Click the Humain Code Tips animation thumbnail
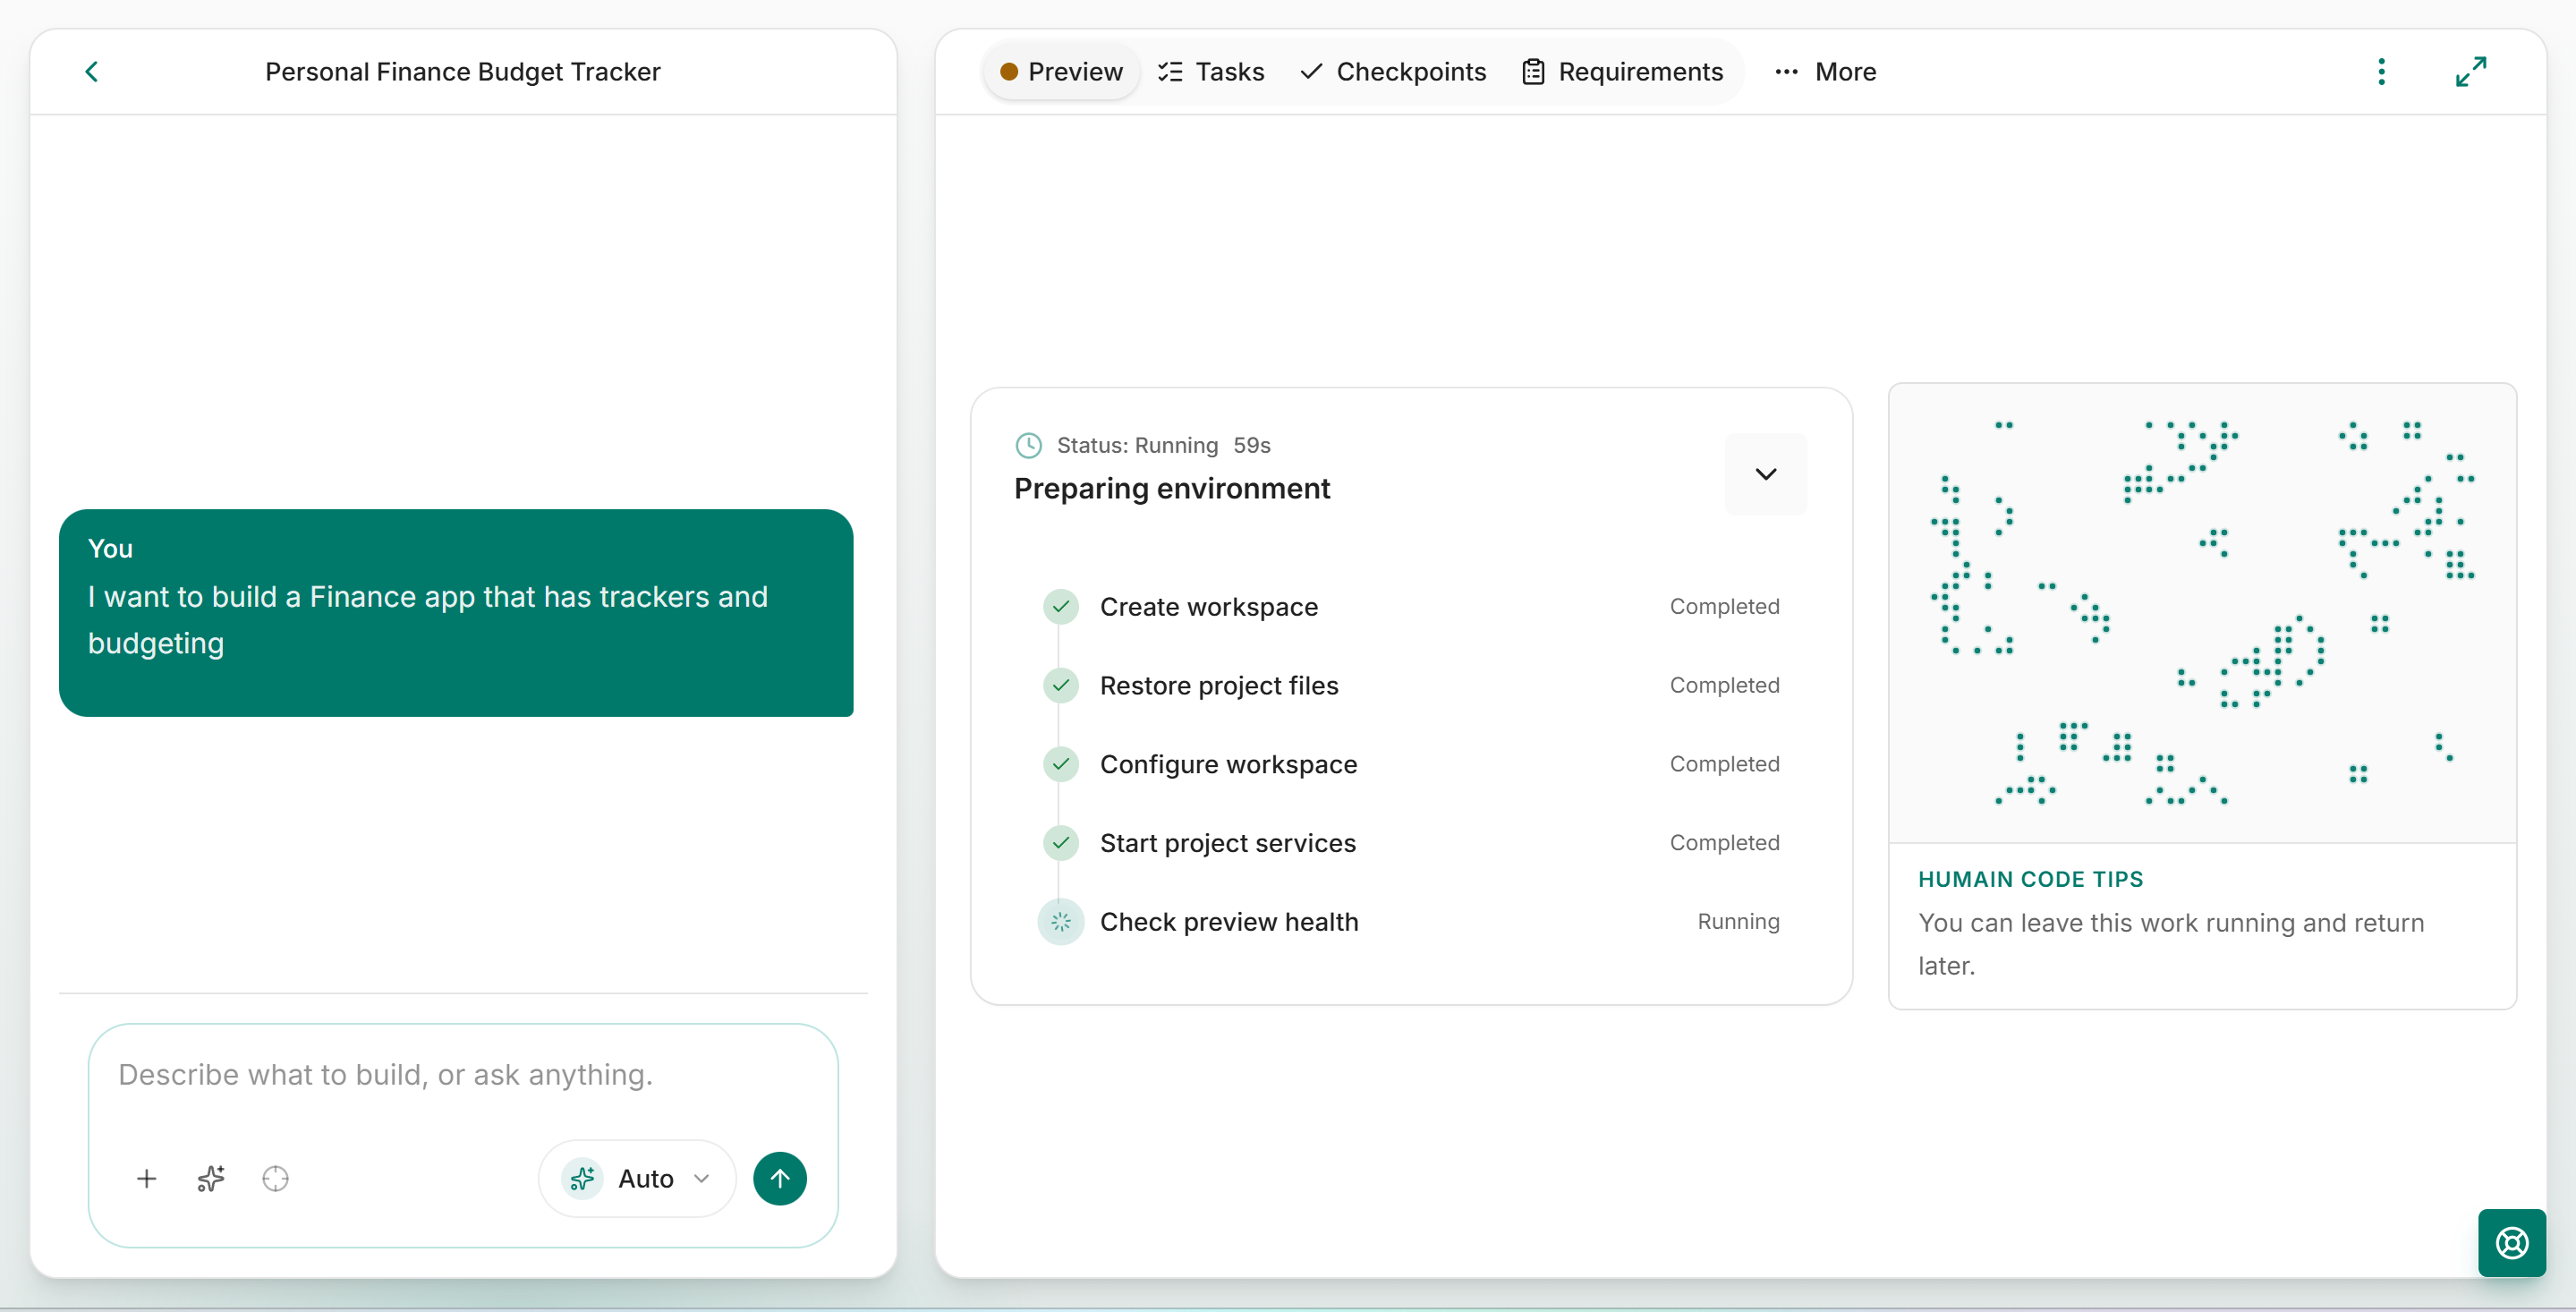Screen dimensions: 2576x1312 pos(2202,613)
